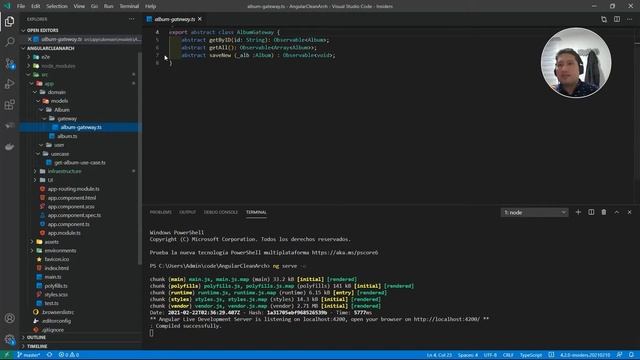640x360 pixels.
Task: Expand the assets folder
Action: tap(51, 242)
